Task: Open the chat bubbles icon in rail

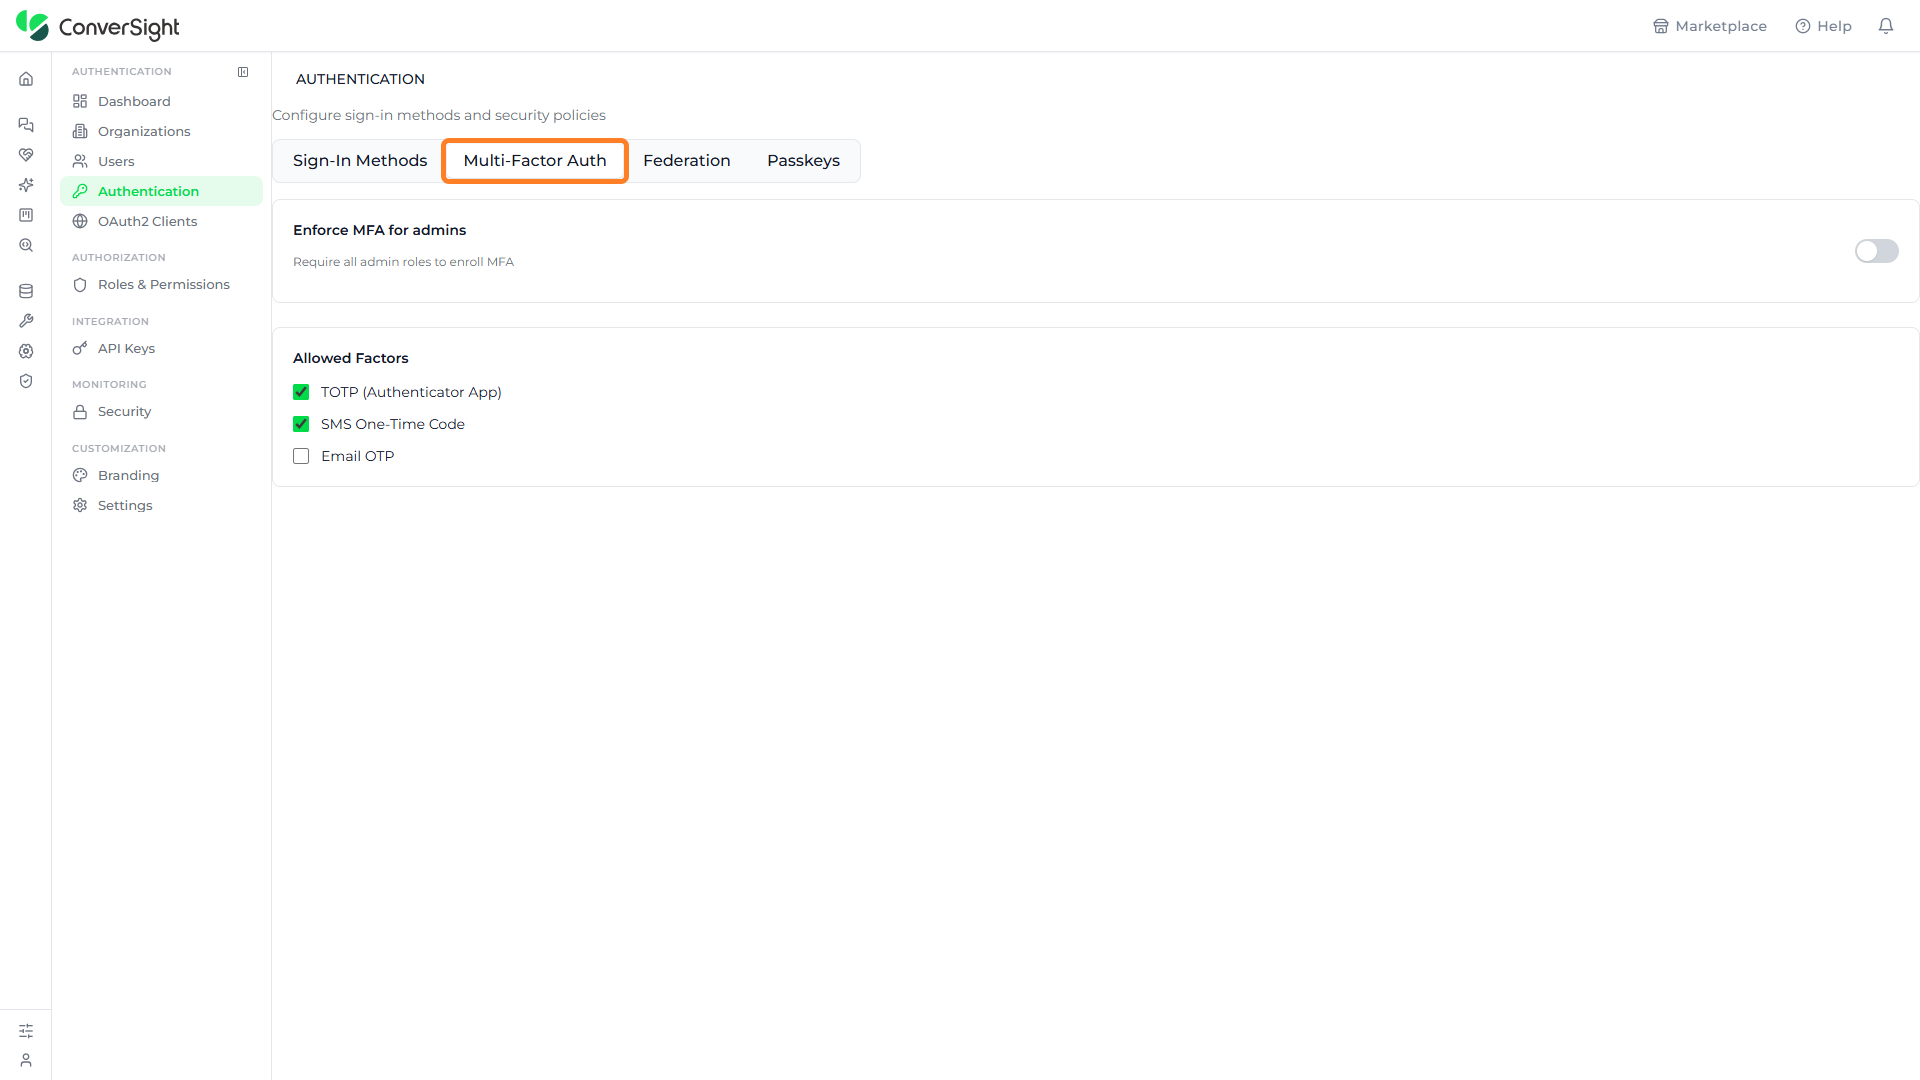Action: click(26, 125)
